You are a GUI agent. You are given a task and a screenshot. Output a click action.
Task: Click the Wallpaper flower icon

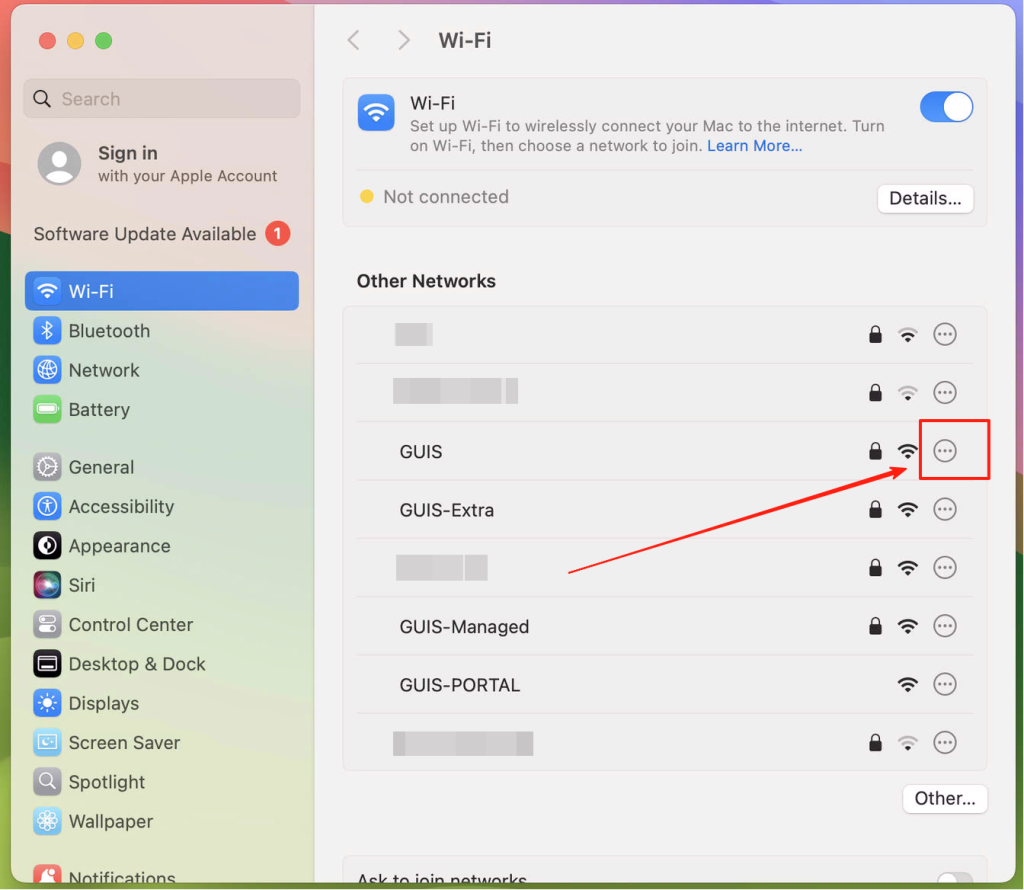tap(47, 822)
